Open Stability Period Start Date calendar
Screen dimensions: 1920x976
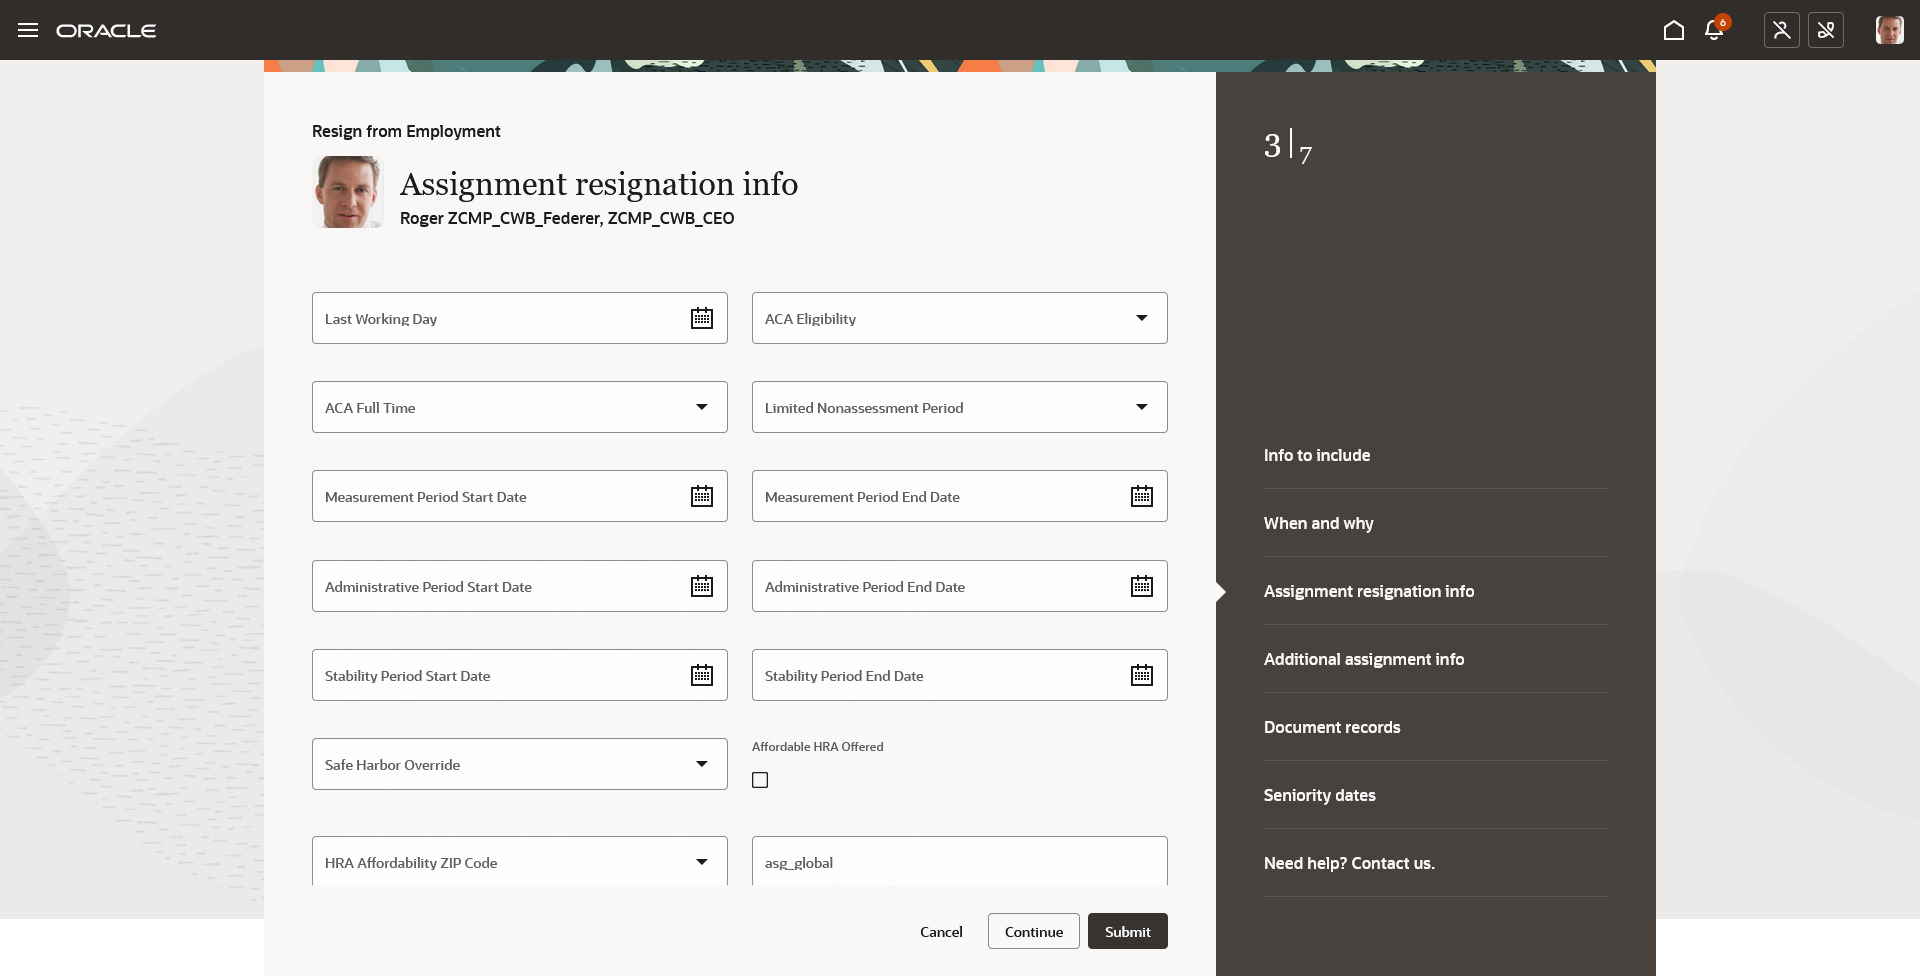click(x=702, y=675)
